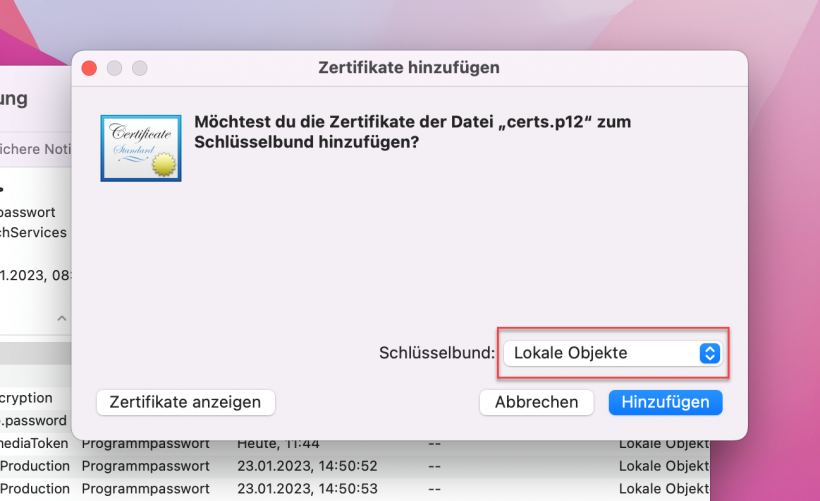Screen dimensions: 820x501
Task: Select the row dated 23.01.2023, 14:50:53
Action: pyautogui.click(x=355, y=488)
